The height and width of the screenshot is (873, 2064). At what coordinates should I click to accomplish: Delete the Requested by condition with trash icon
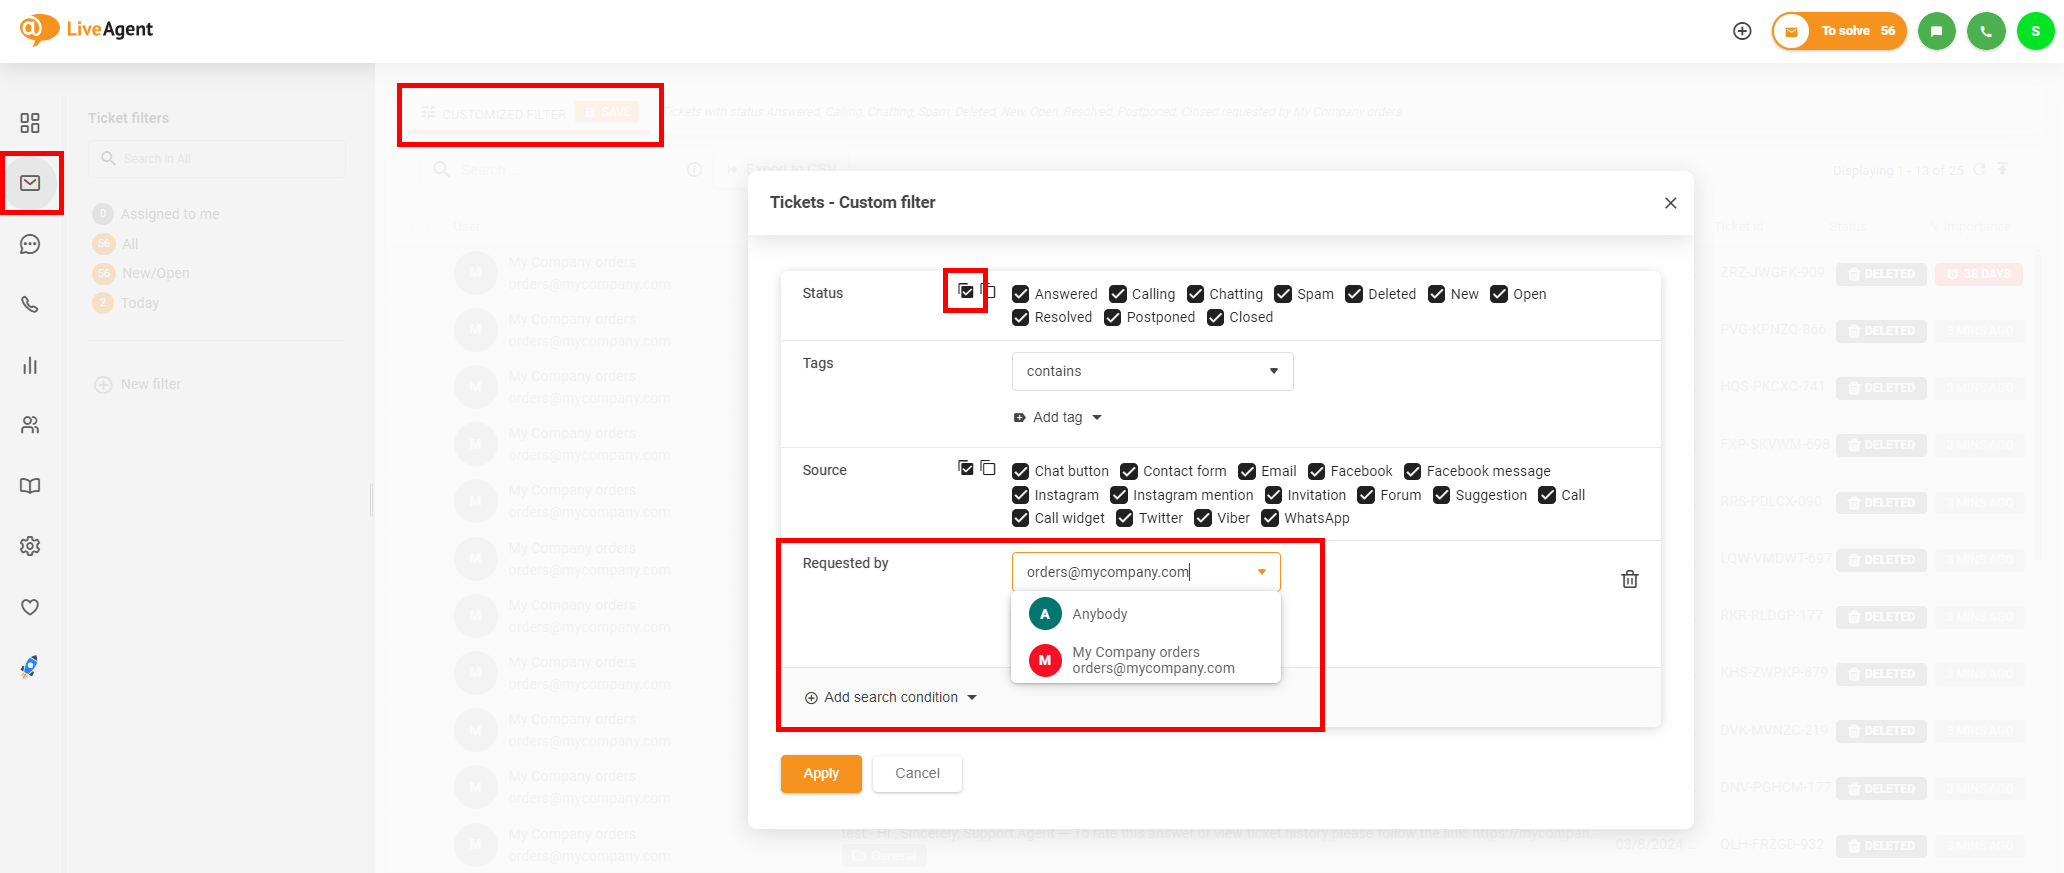[1629, 579]
